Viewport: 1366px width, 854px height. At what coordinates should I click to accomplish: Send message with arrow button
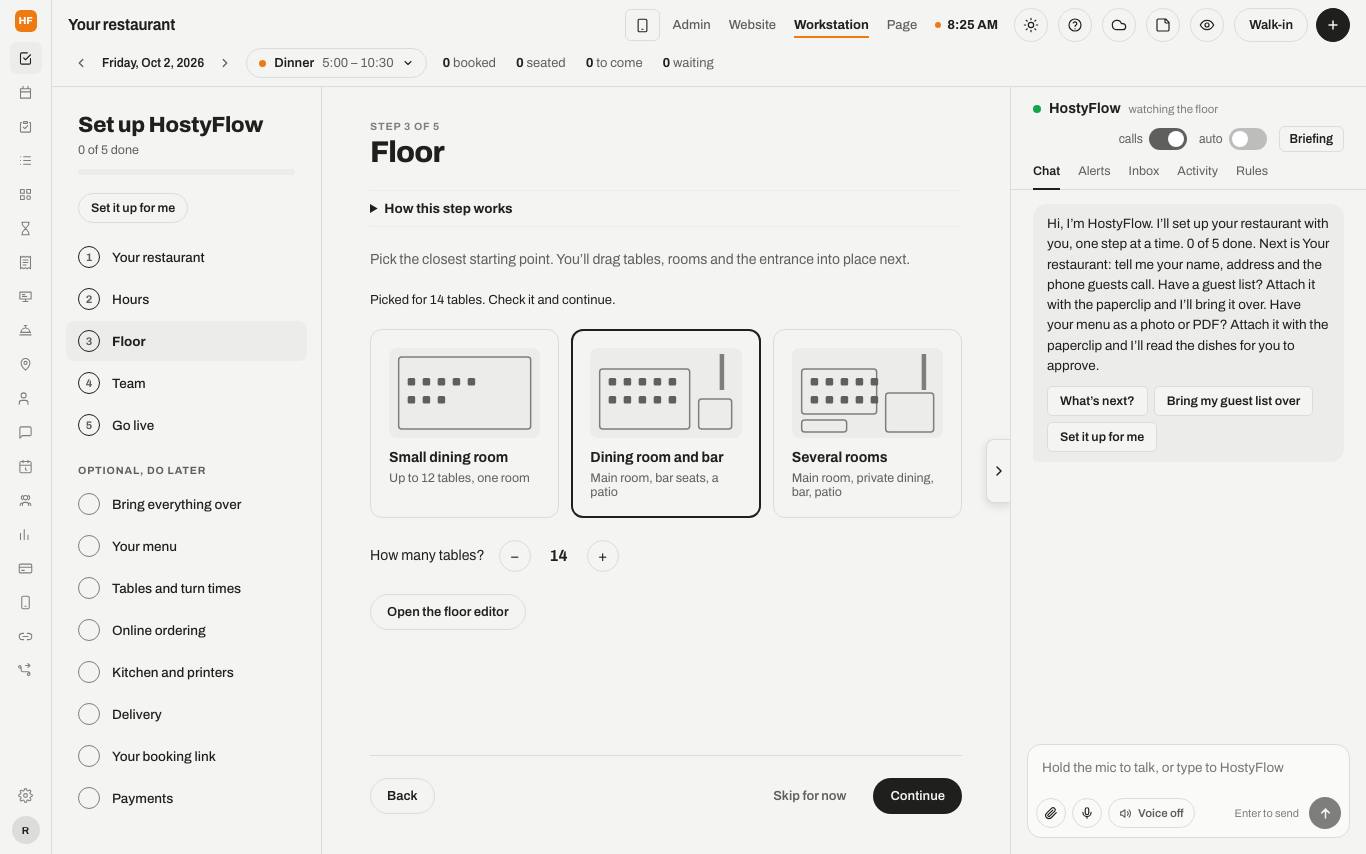pos(1325,813)
